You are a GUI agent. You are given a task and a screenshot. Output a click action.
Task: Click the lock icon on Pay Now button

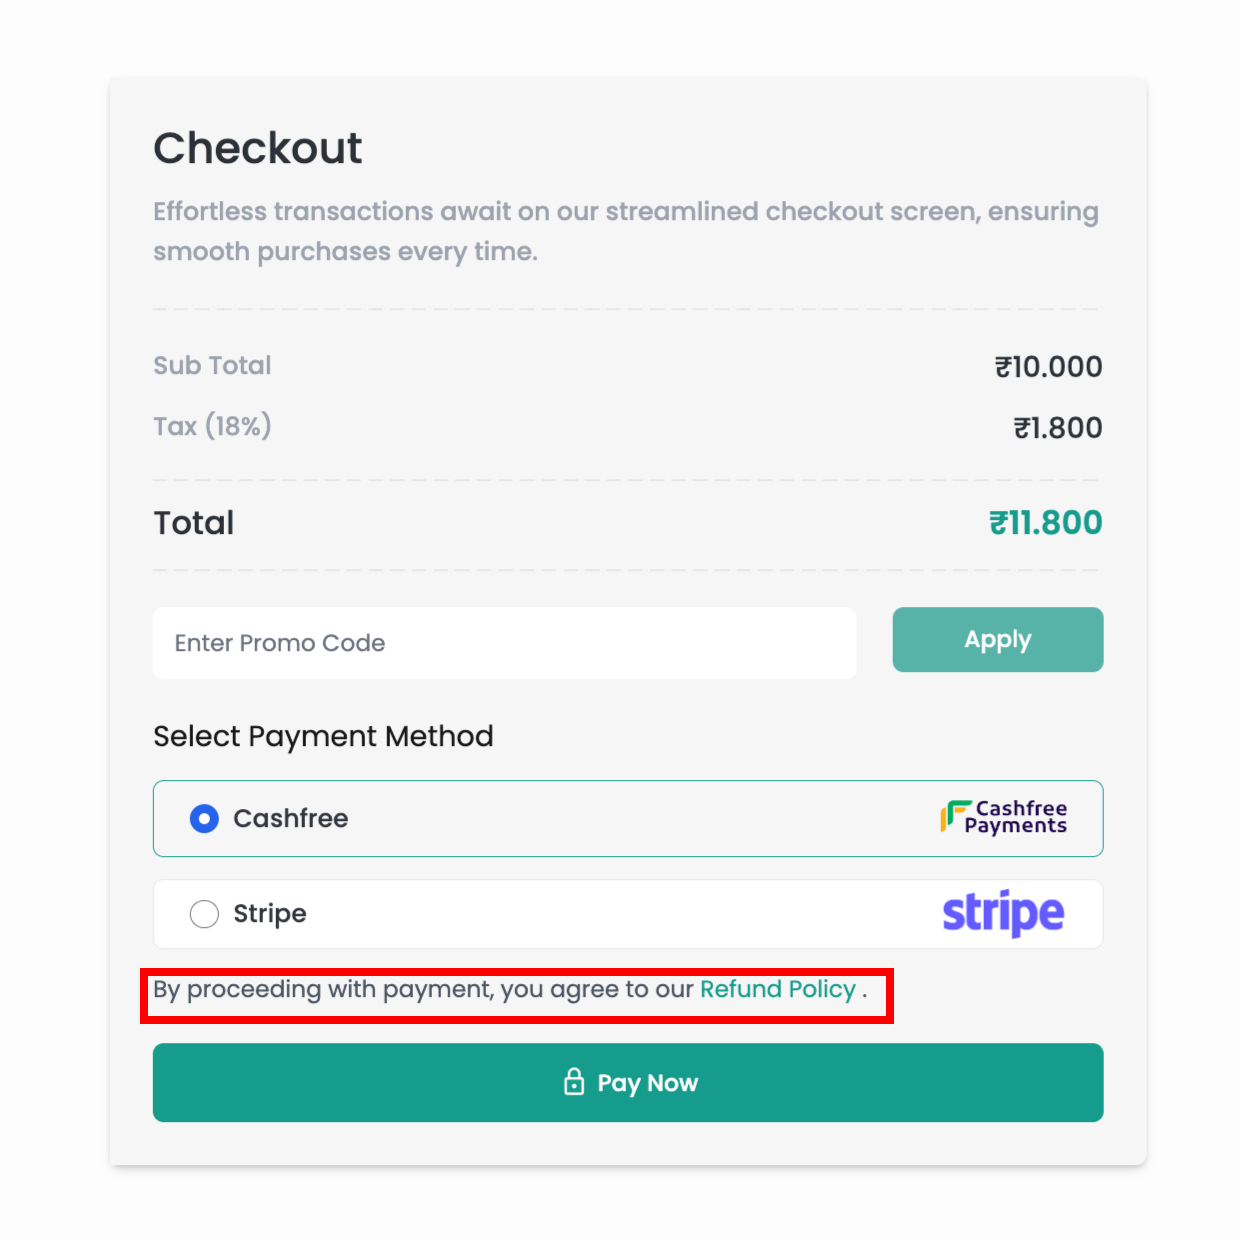pos(574,1082)
